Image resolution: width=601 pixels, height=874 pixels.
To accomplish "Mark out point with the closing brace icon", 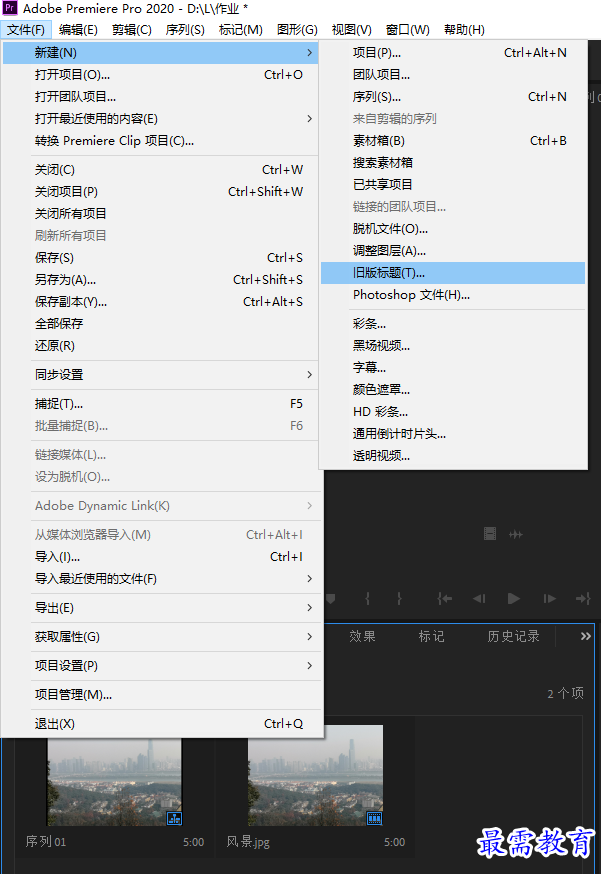I will [399, 599].
